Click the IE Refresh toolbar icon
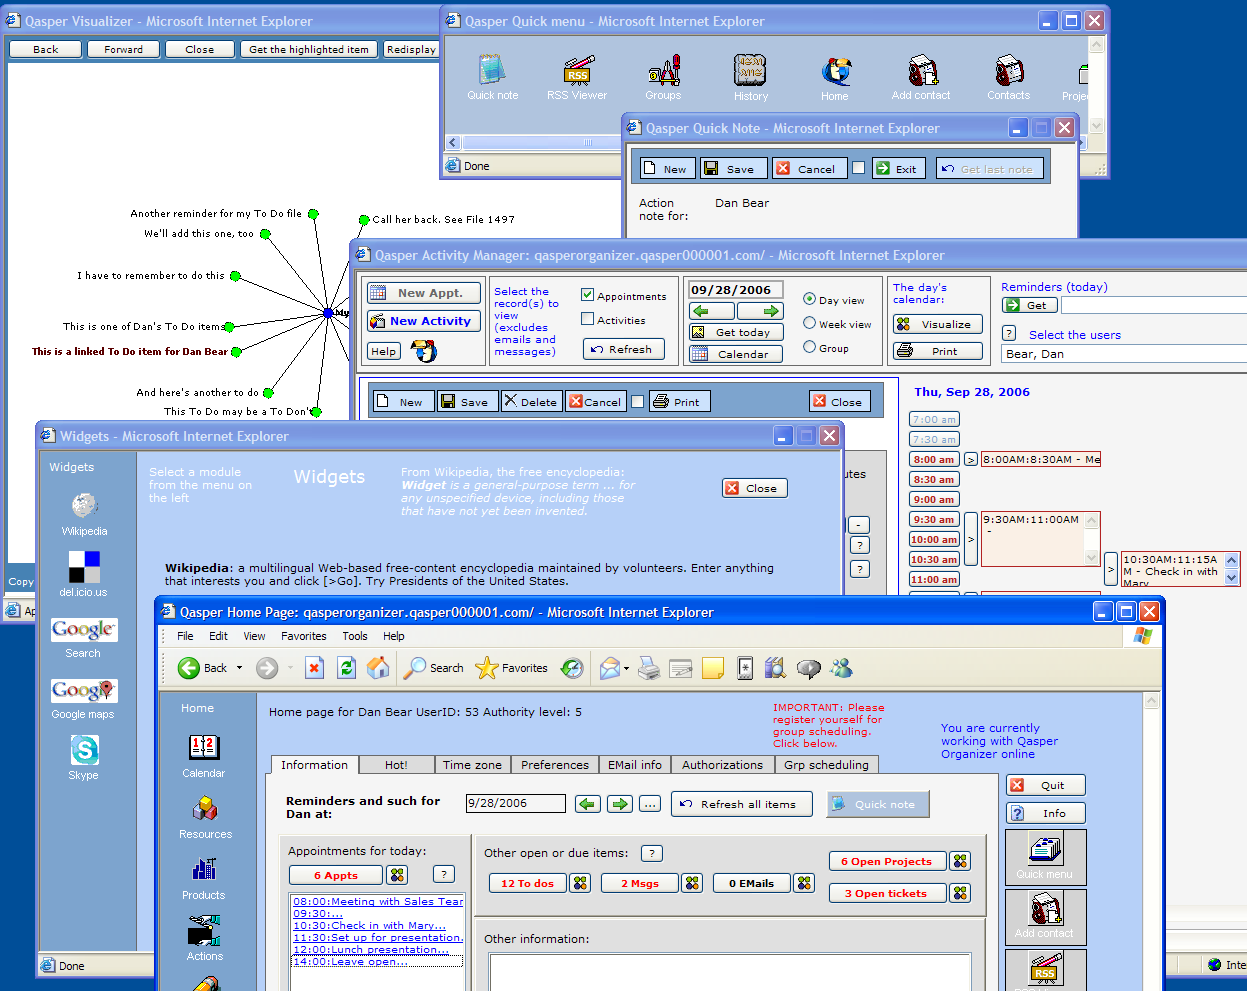Viewport: 1247px width, 991px height. tap(346, 668)
